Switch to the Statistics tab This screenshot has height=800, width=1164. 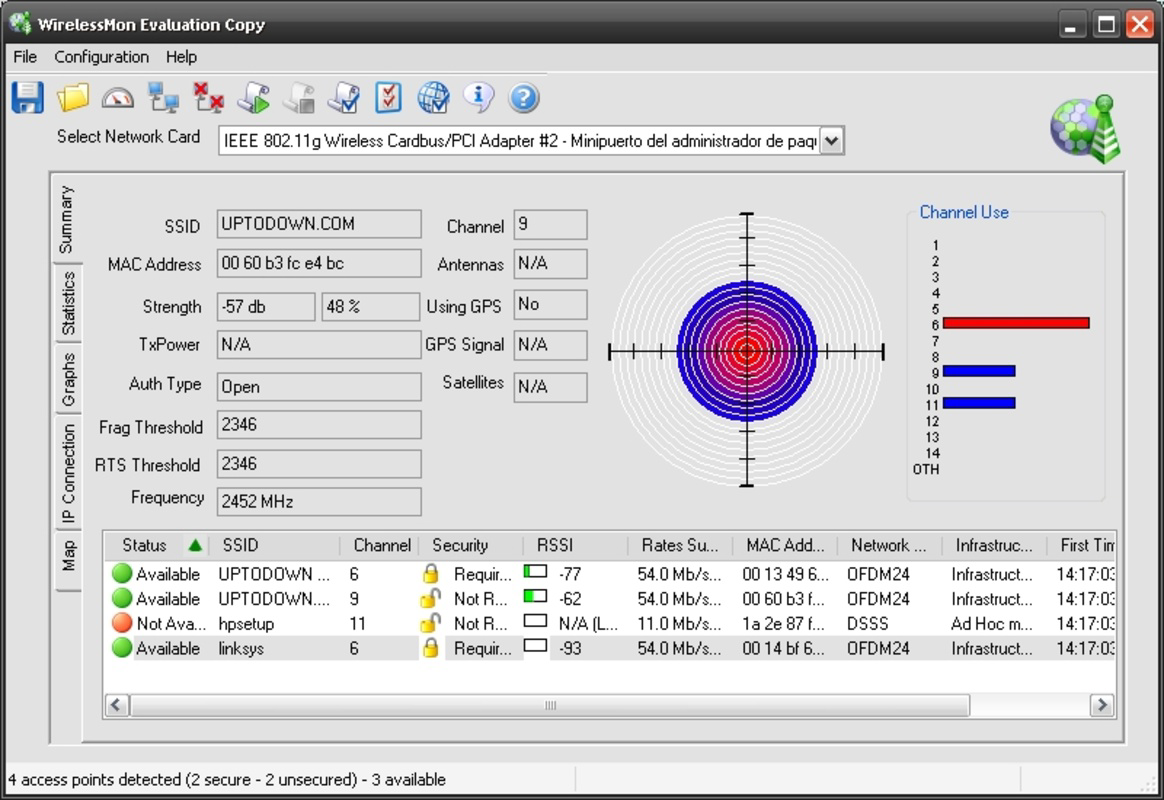coord(68,303)
